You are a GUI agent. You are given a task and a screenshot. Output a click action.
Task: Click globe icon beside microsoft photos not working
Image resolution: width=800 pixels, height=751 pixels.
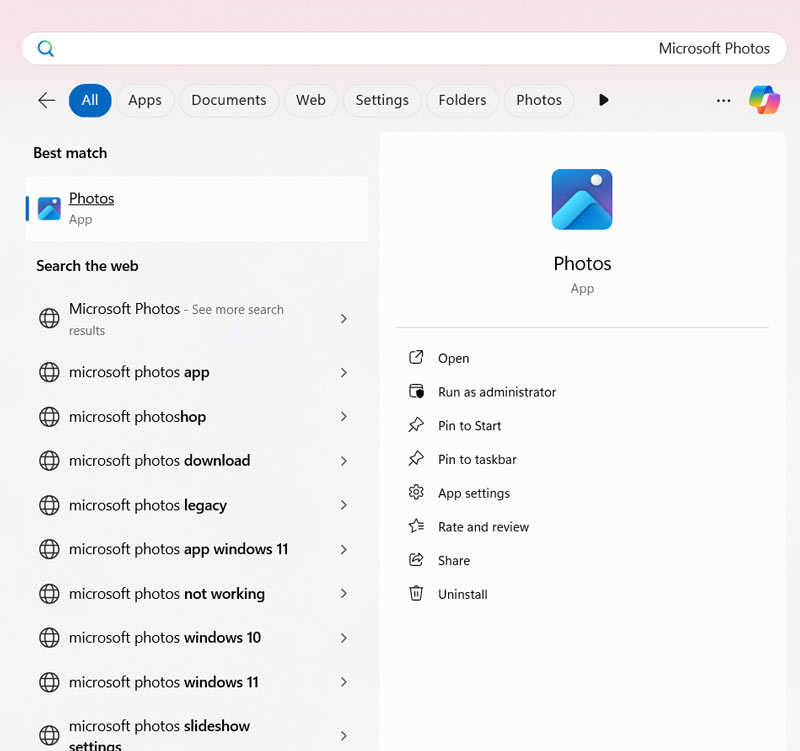(x=49, y=594)
